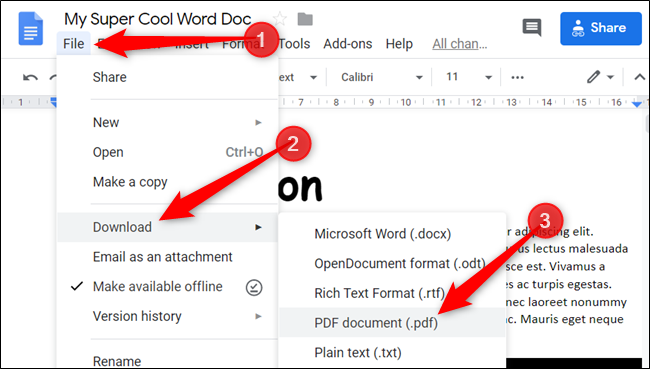The height and width of the screenshot is (369, 650).
Task: Click the words "turpis egestas" in the document body
Action: point(572,284)
